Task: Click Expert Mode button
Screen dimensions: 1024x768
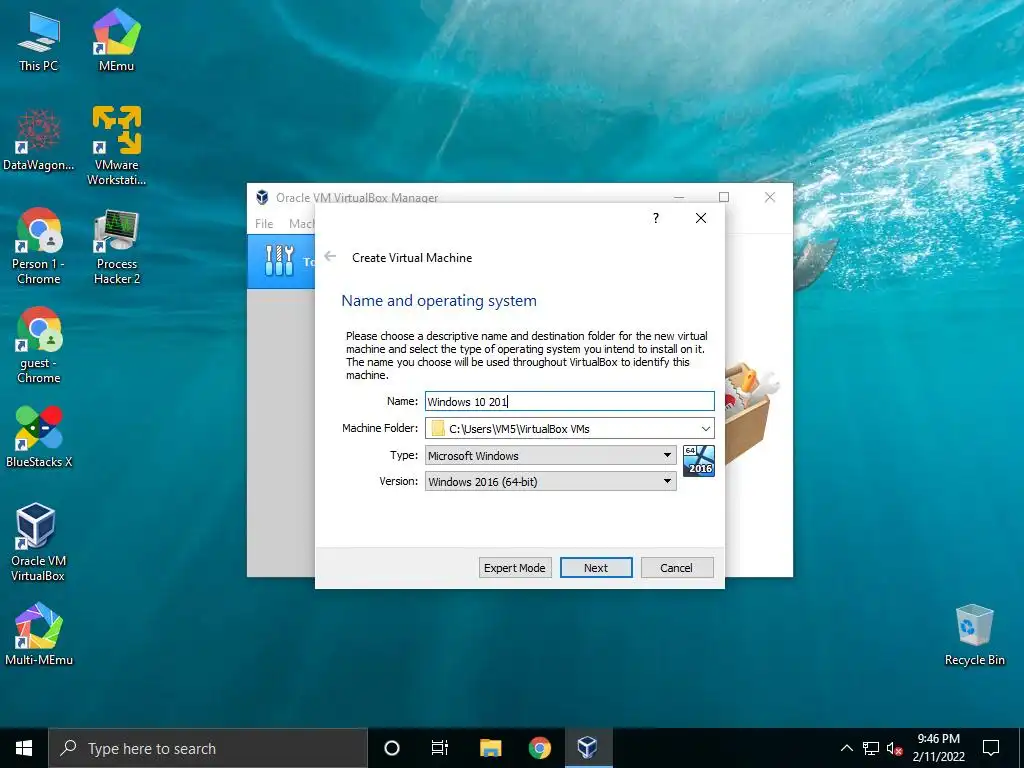Action: coord(515,568)
